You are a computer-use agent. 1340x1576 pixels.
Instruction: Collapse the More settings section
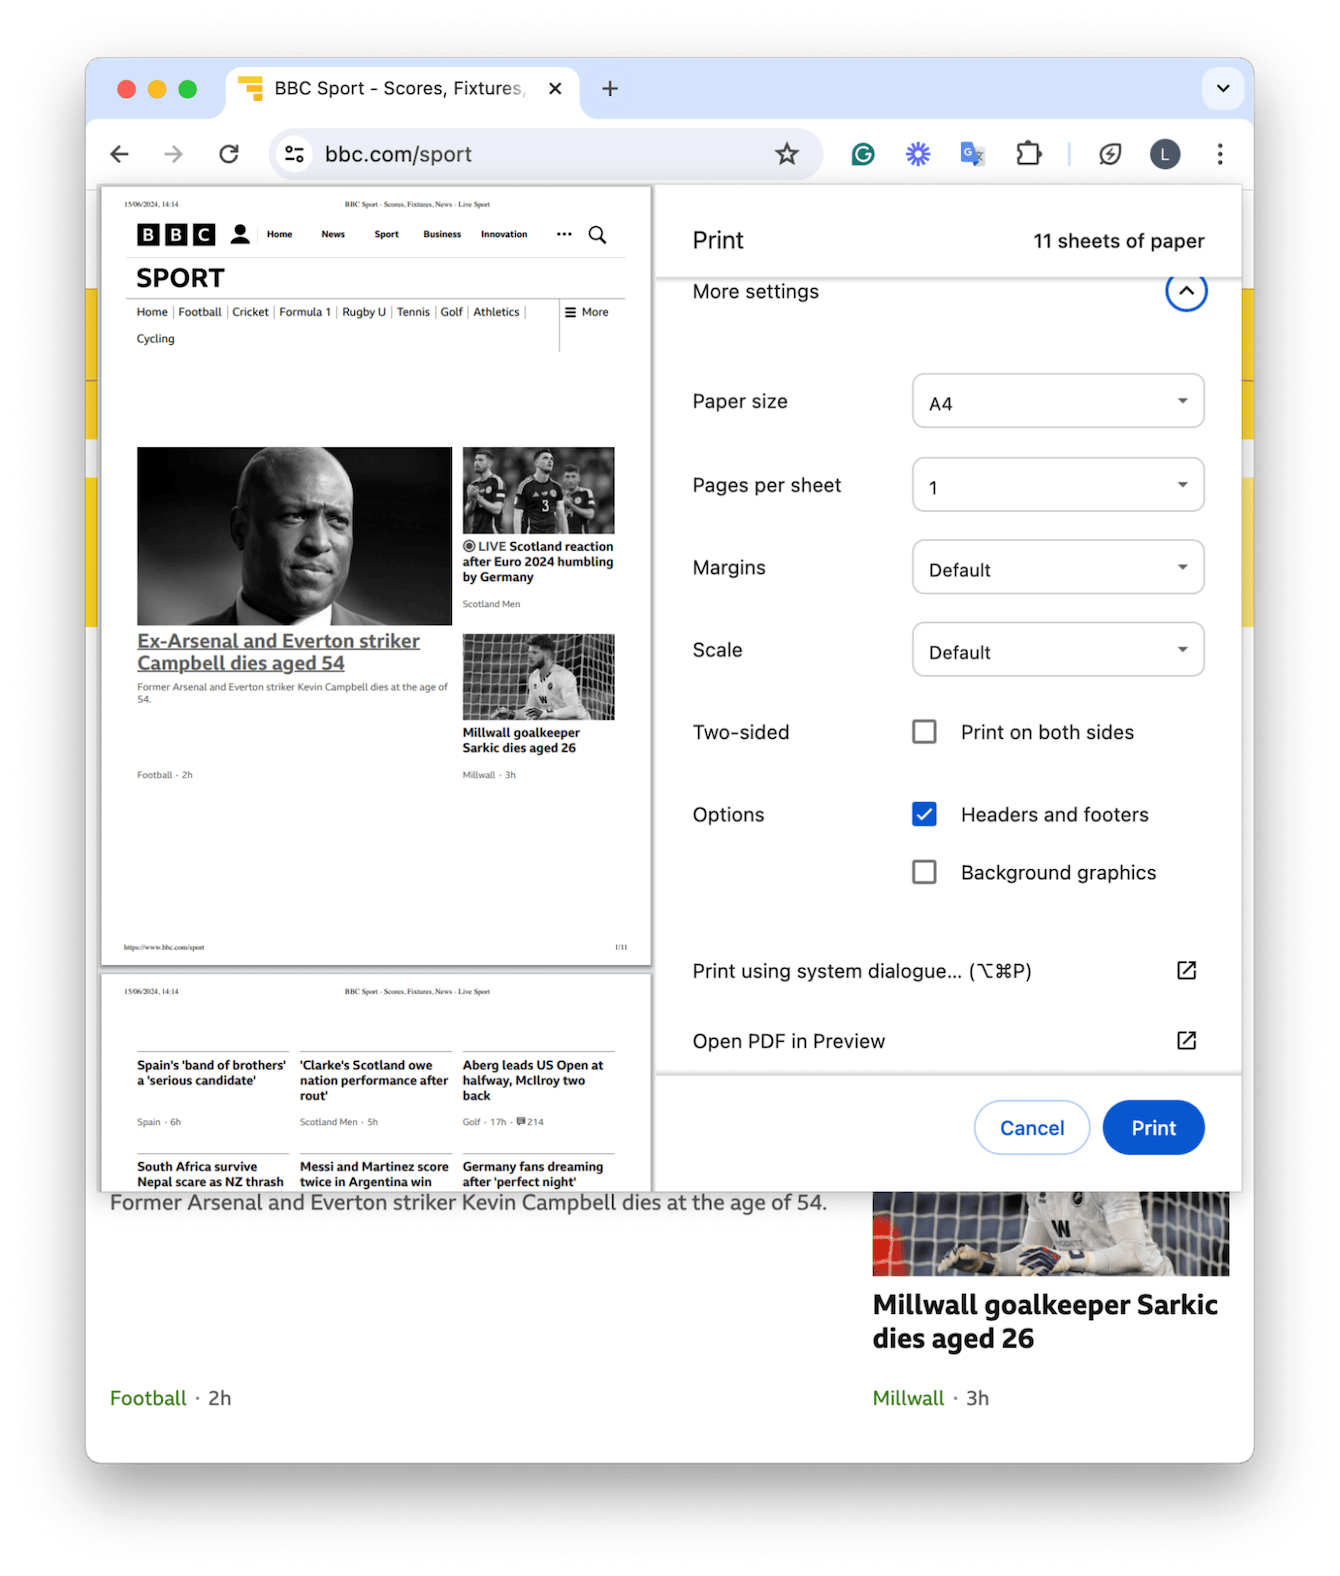pyautogui.click(x=1186, y=291)
